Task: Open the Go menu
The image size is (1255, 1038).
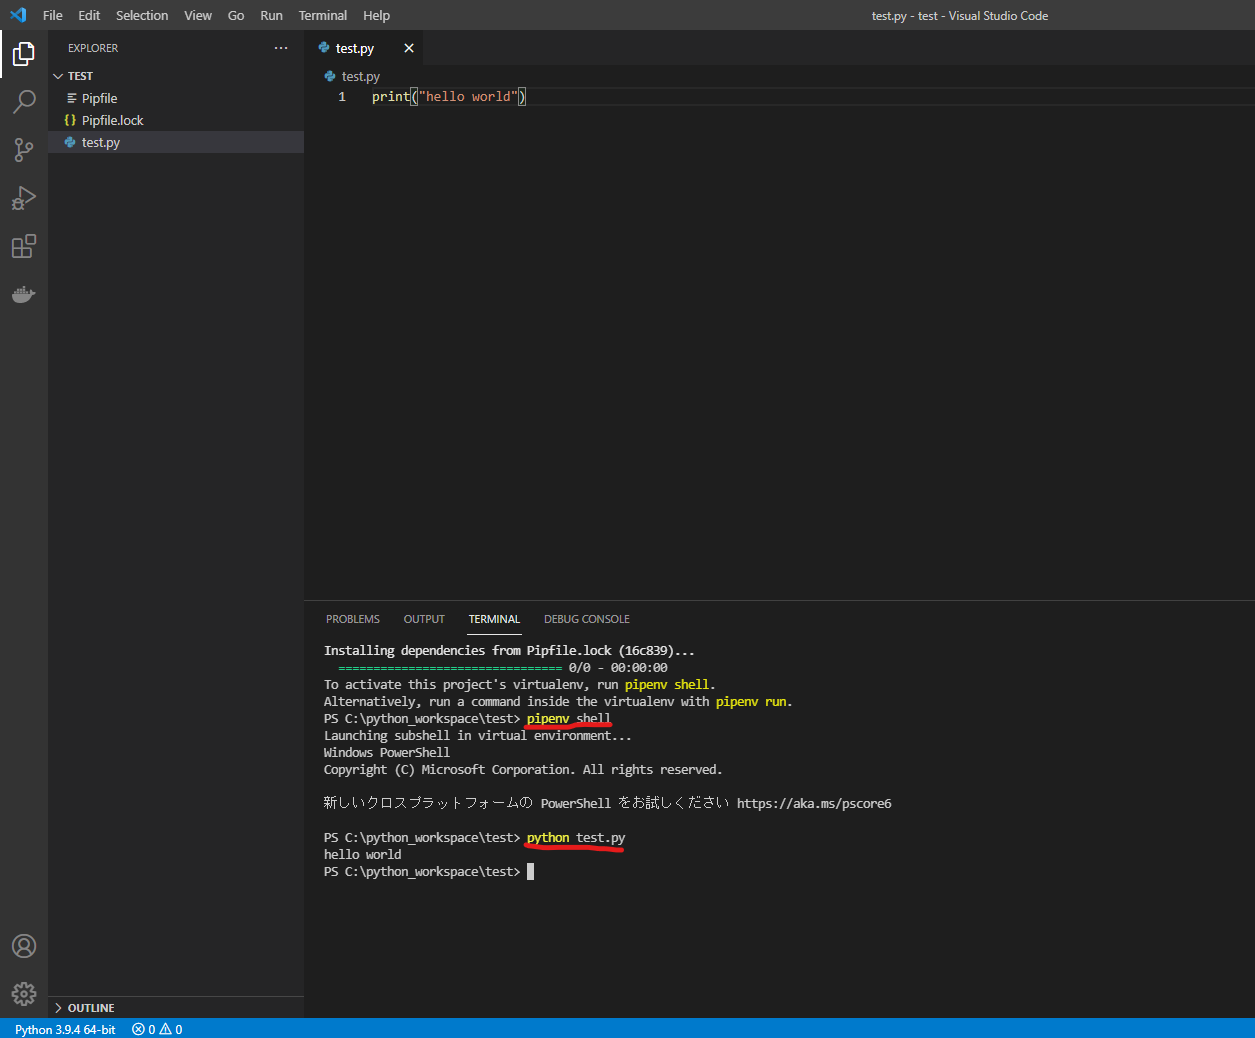Action: (236, 15)
